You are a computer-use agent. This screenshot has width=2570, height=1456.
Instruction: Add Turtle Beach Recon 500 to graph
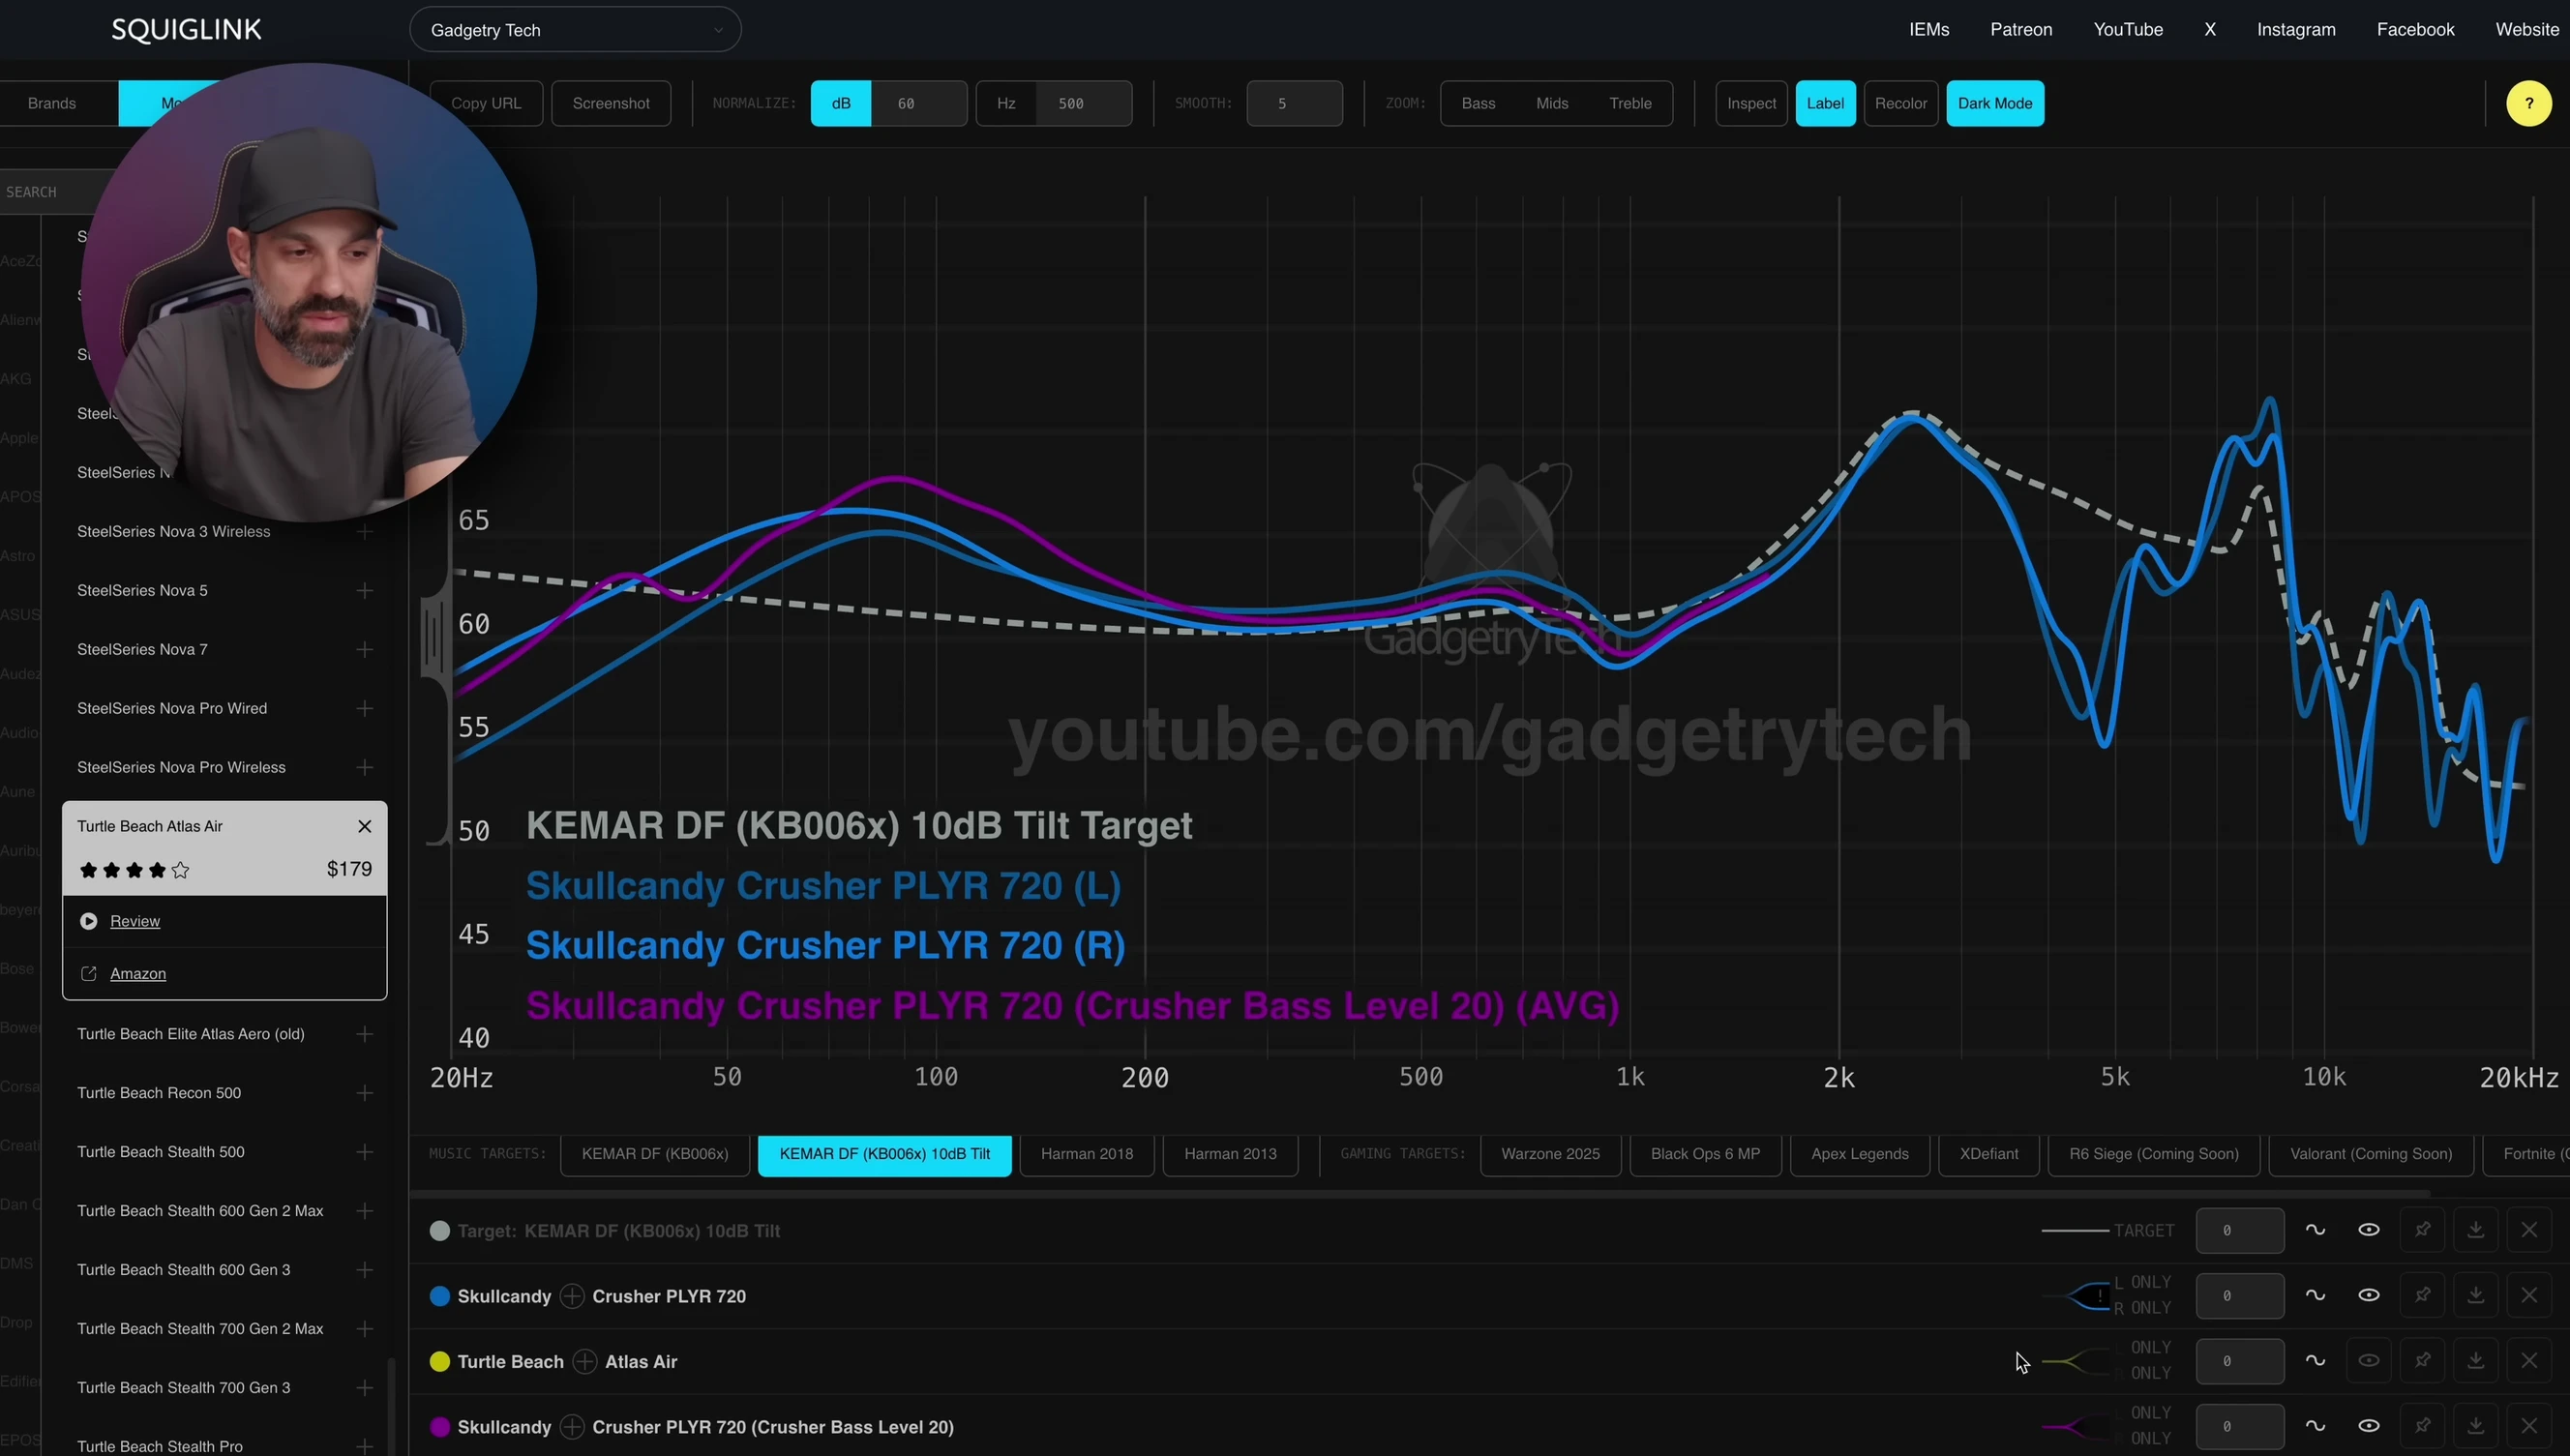point(365,1093)
